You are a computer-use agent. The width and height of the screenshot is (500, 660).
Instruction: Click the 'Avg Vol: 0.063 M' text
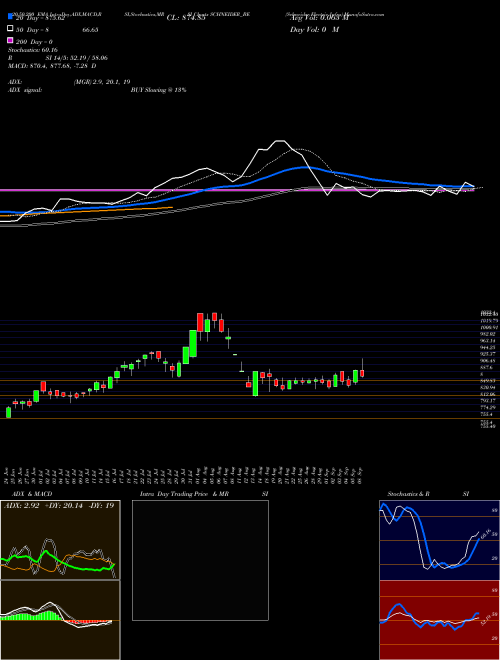(x=318, y=18)
